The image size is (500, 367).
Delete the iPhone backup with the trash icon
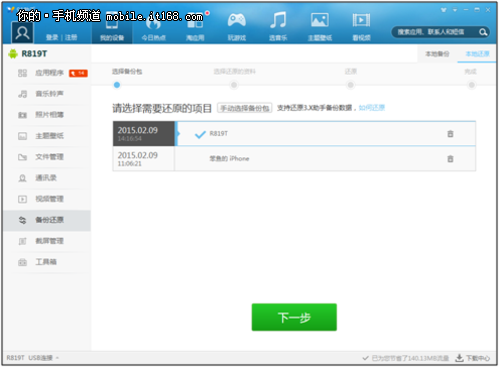tap(450, 159)
